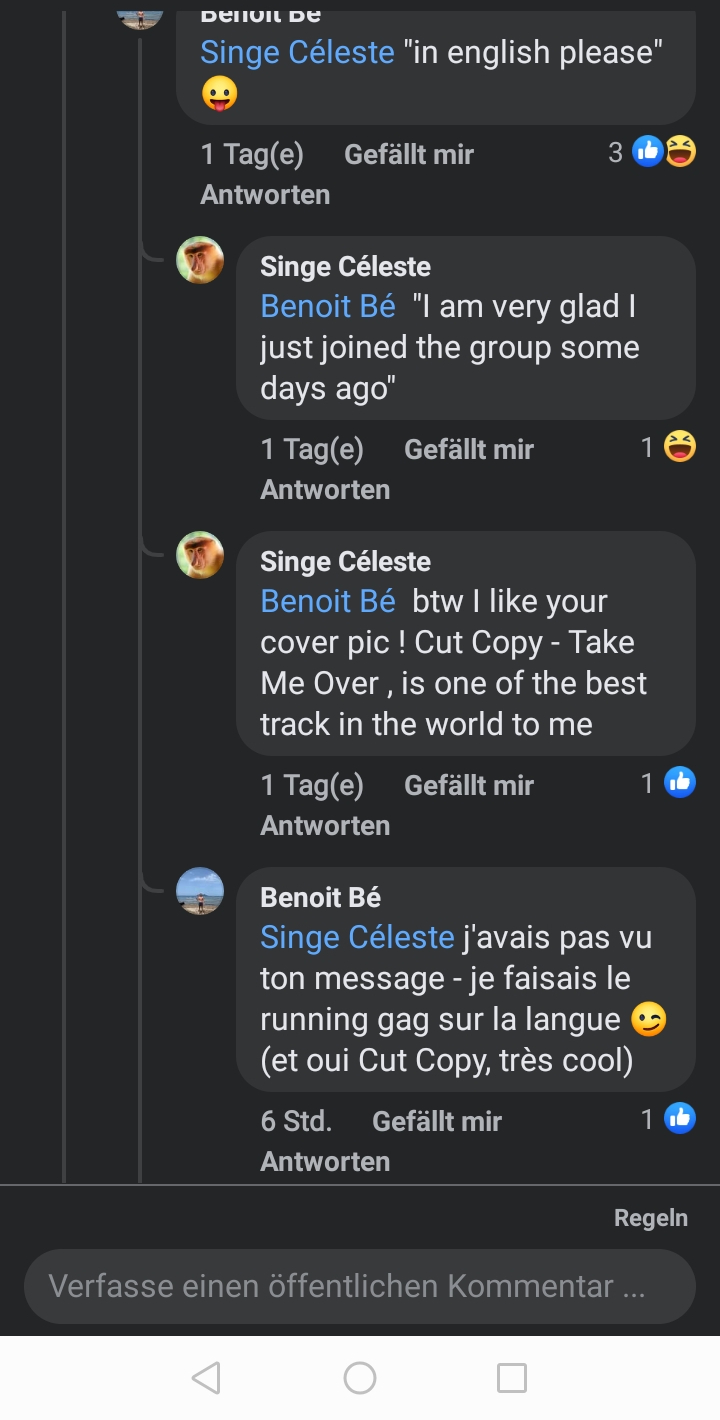Like the 'very glad I joined' comment
Image resolution: width=720 pixels, height=1420 pixels.
pyautogui.click(x=468, y=449)
